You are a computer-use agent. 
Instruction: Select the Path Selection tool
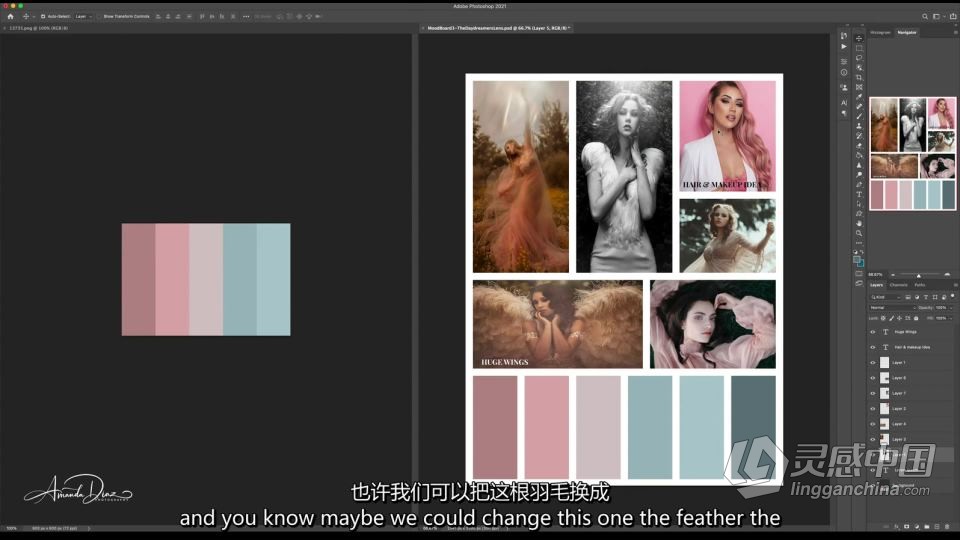coord(859,204)
